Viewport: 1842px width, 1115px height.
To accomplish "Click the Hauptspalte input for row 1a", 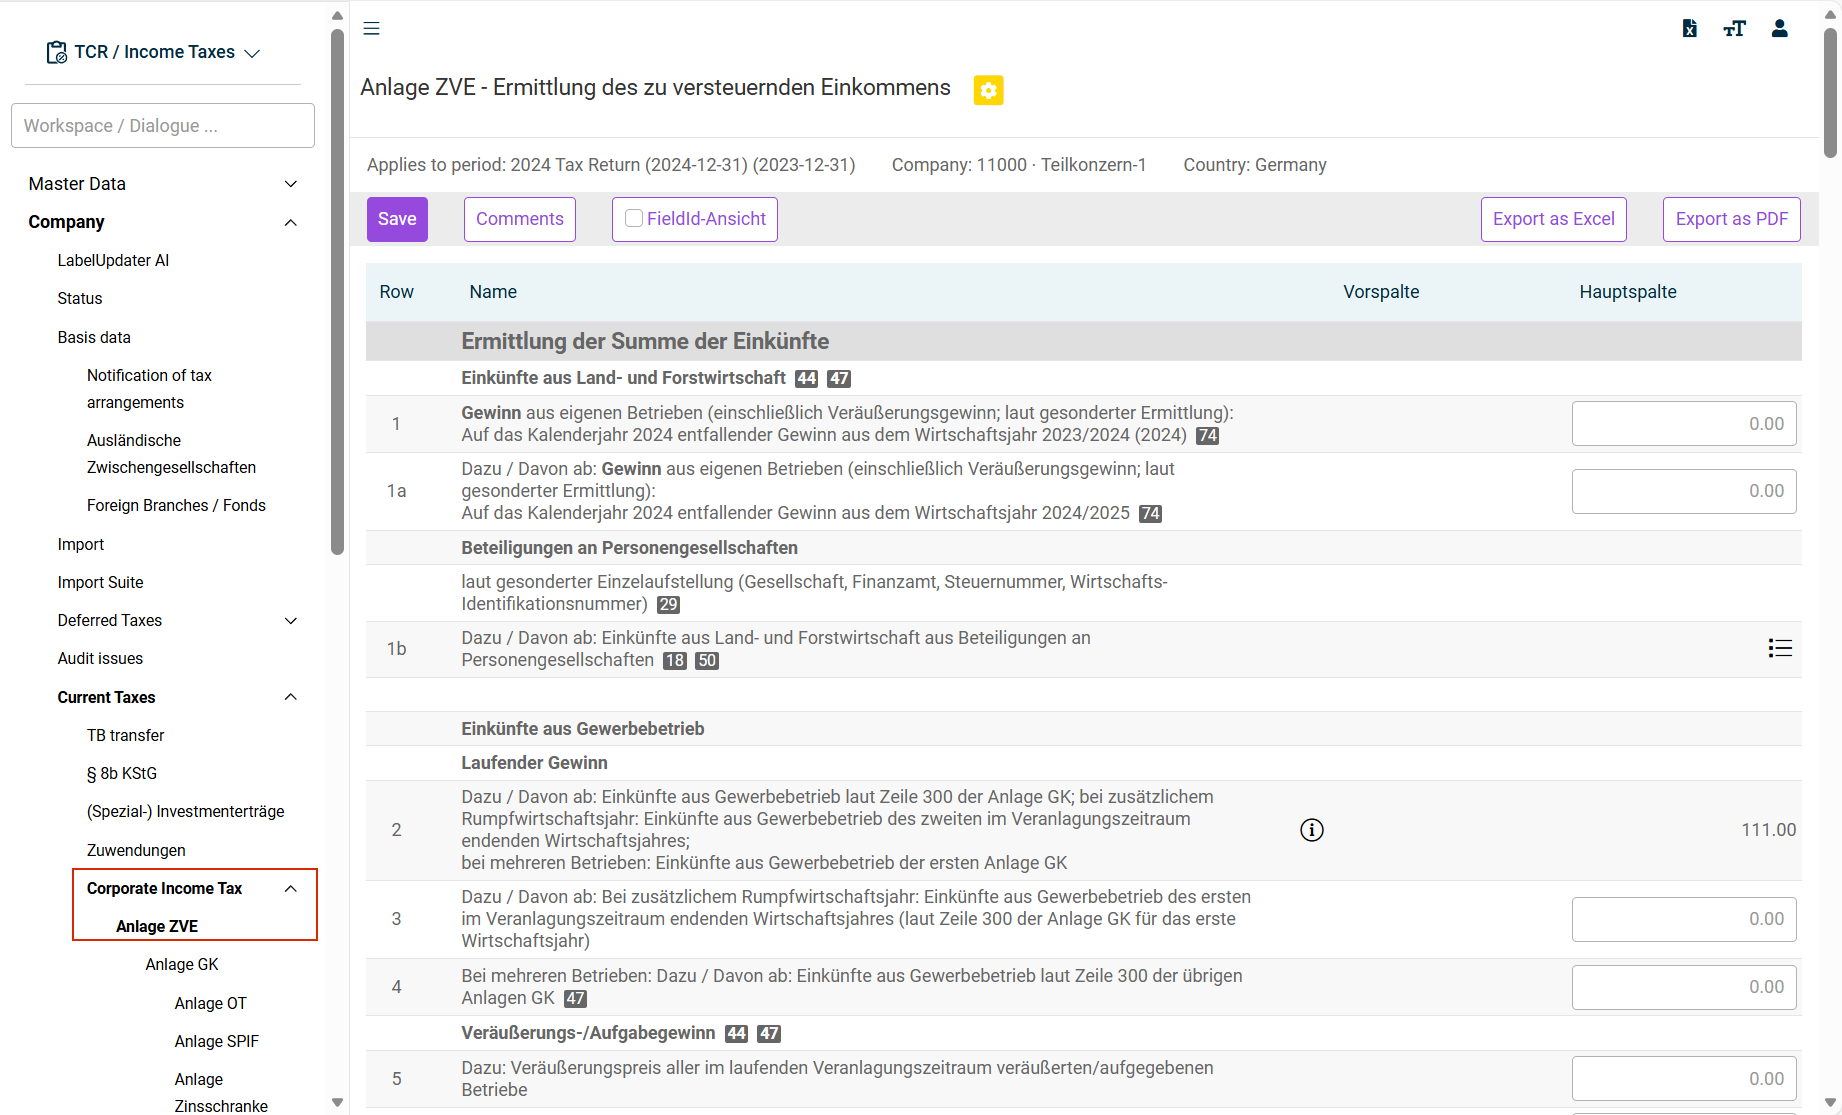I will point(1684,491).
